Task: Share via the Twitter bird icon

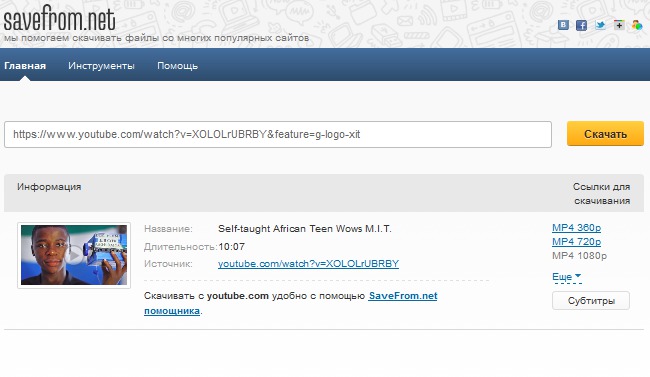Action: (600, 25)
